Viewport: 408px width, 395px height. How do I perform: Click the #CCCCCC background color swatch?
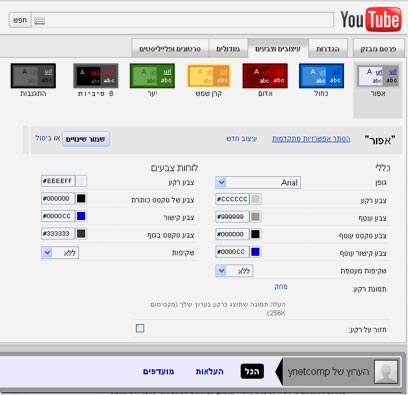coord(255,199)
